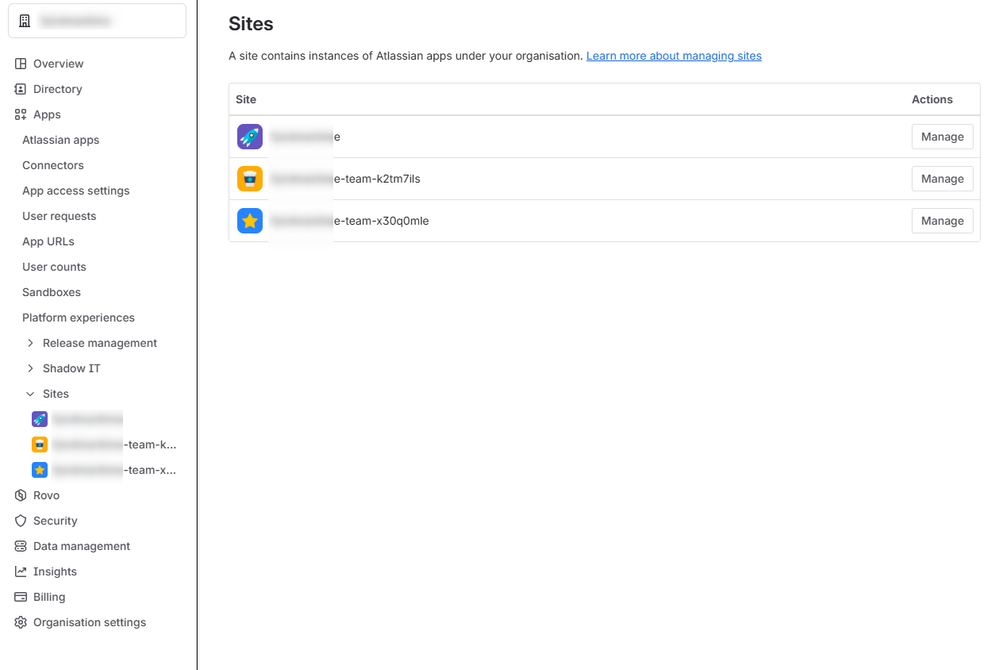Viewport: 999px width, 670px height.
Task: Click the blue star icon in team-x30q0mle row
Action: pyautogui.click(x=250, y=221)
